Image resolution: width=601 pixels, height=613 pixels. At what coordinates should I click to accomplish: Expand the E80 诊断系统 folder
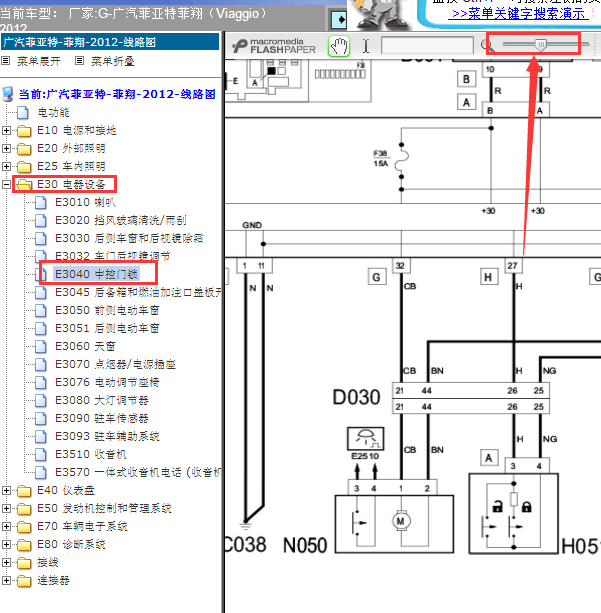tap(6, 544)
